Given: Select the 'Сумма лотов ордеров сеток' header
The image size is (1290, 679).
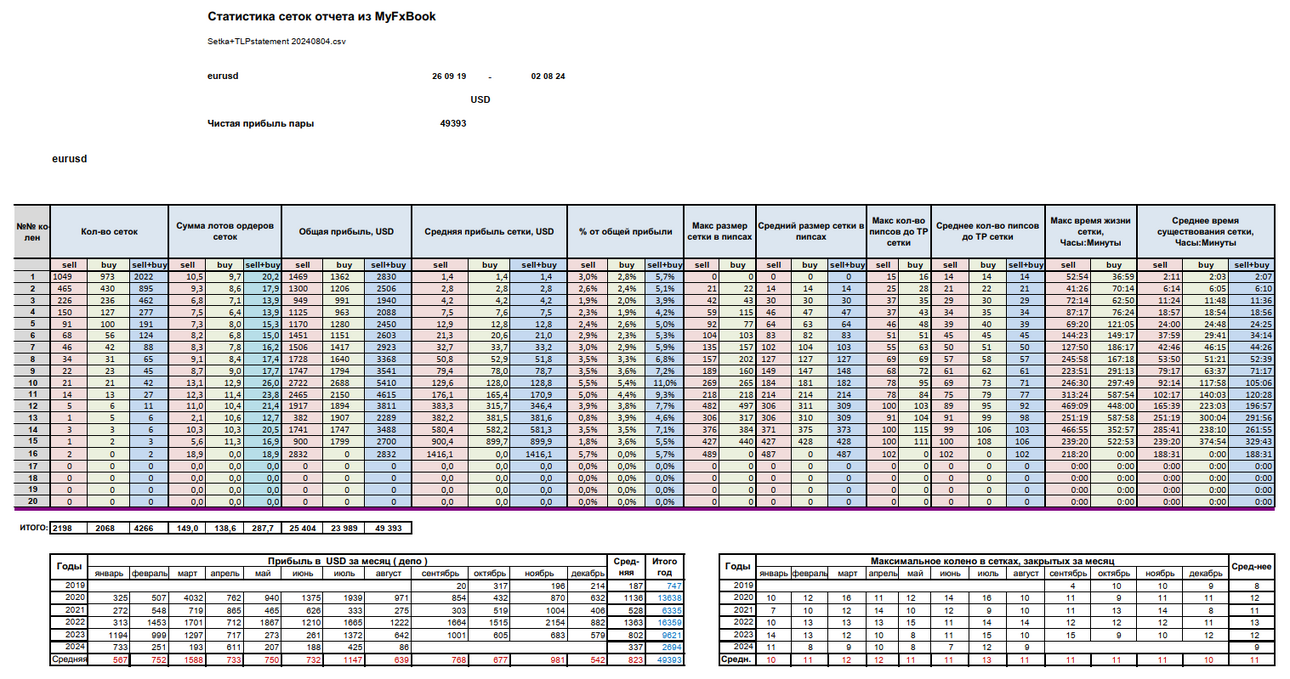Looking at the screenshot, I should tap(226, 232).
